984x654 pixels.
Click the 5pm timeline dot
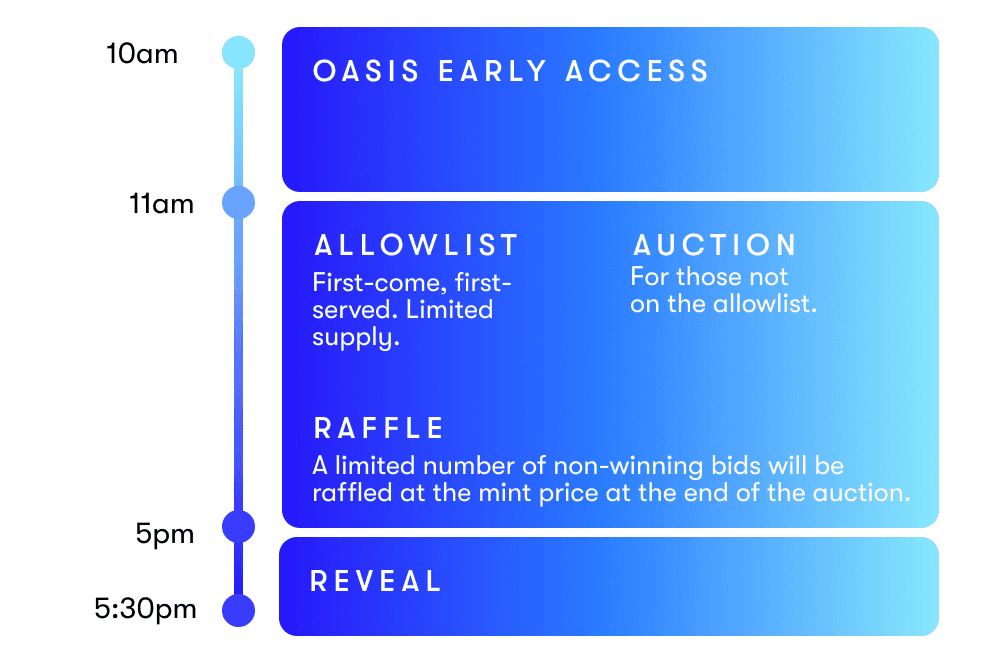(x=238, y=526)
